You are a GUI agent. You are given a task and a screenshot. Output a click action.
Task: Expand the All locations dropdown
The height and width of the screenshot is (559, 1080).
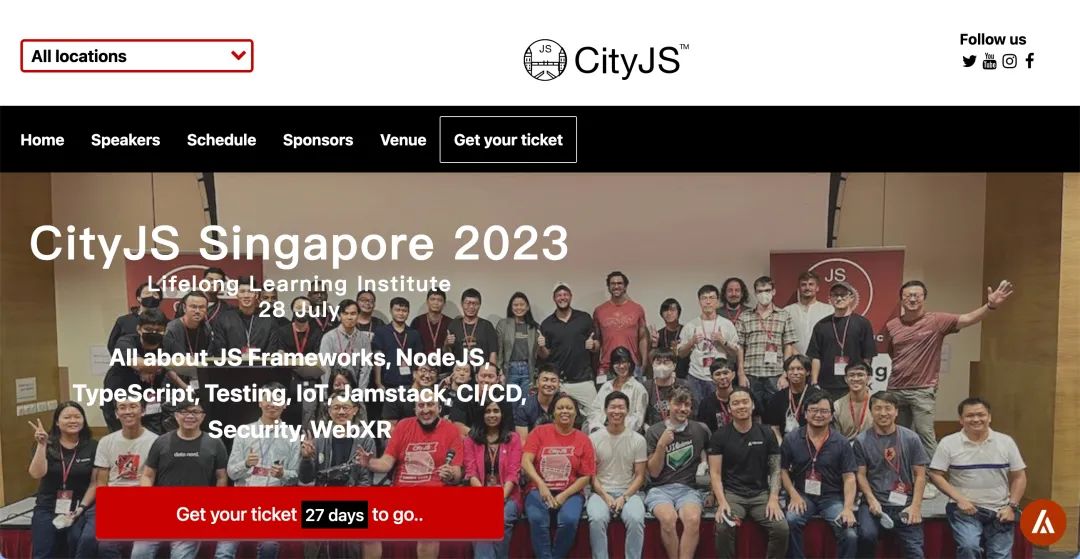point(137,56)
